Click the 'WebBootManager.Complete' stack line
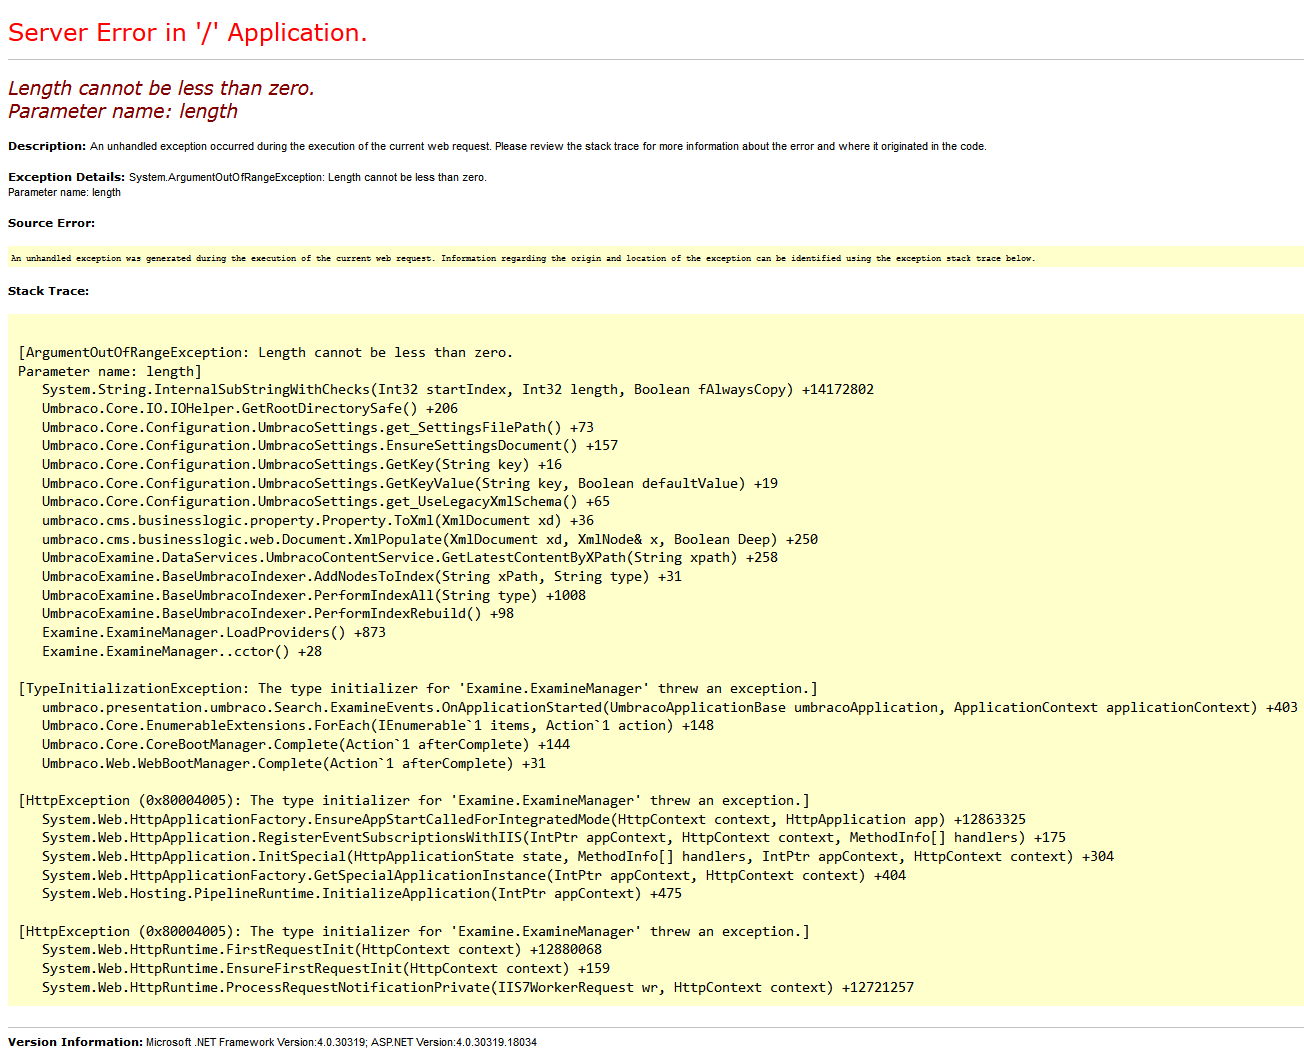The width and height of the screenshot is (1304, 1058). [294, 763]
